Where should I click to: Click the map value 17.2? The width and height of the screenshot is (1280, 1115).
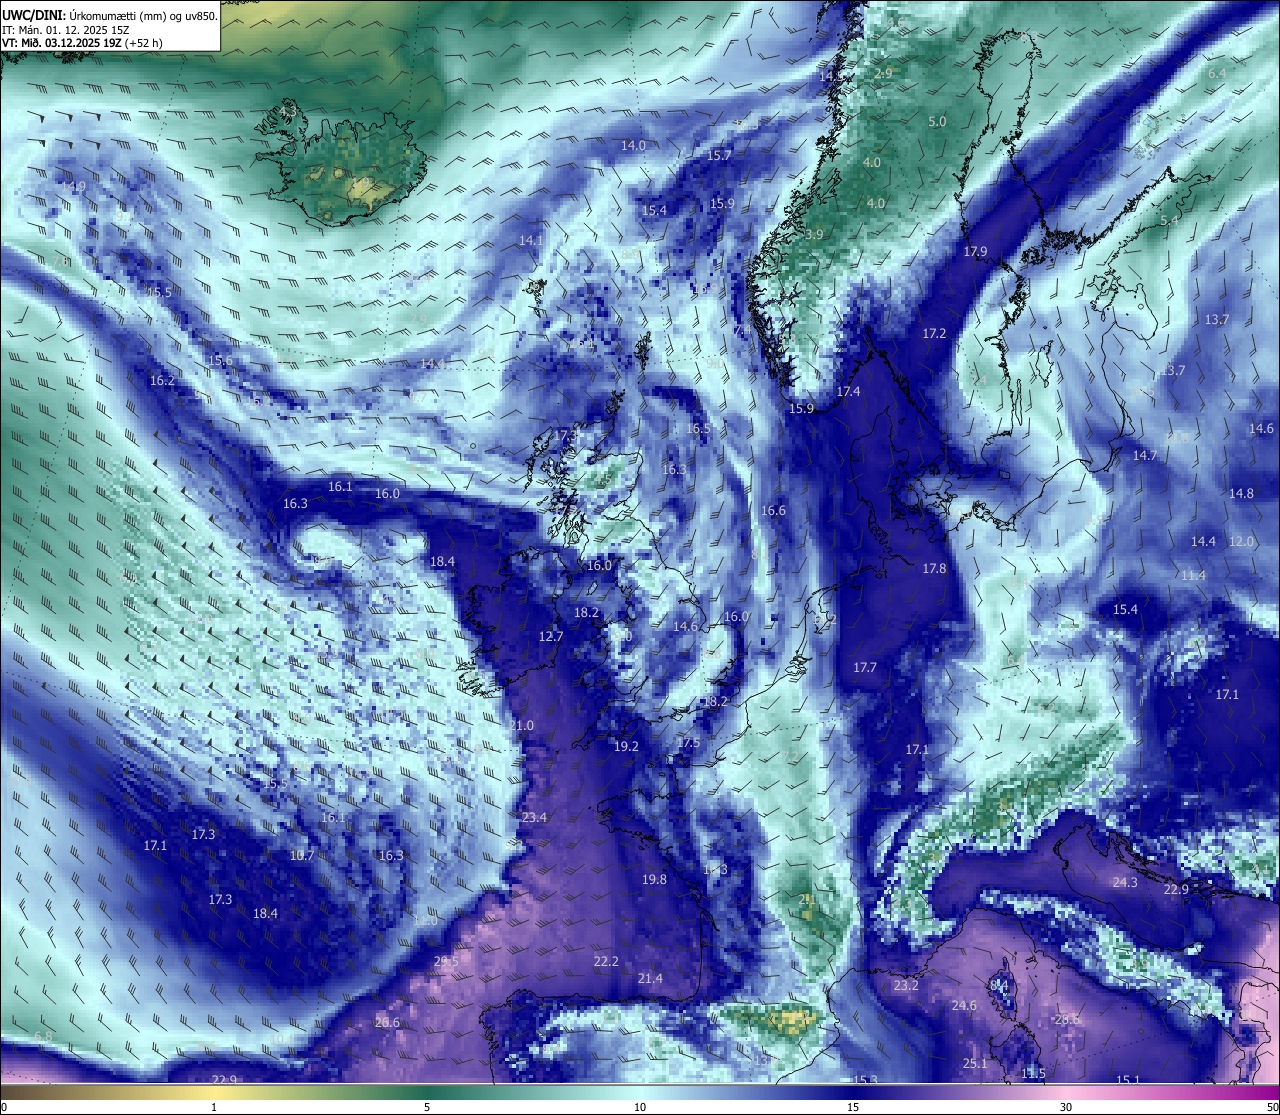934,333
